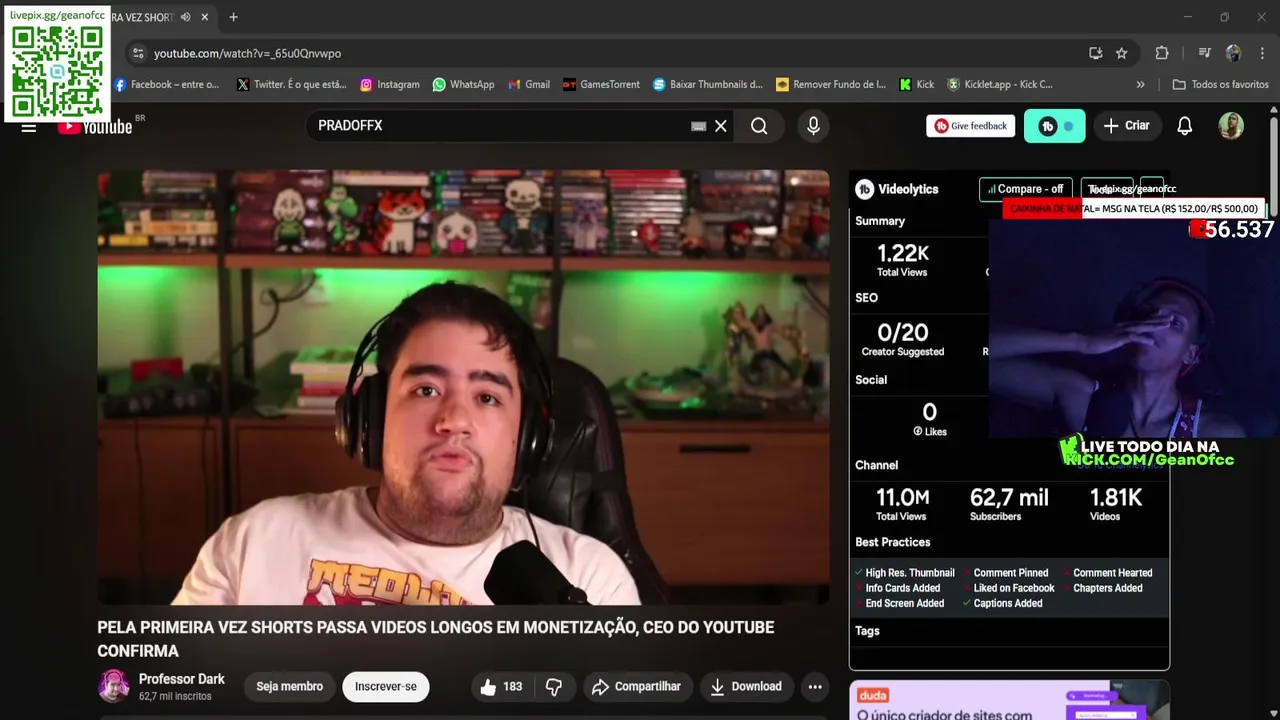Click the 1.22K Total Views value

(x=902, y=254)
